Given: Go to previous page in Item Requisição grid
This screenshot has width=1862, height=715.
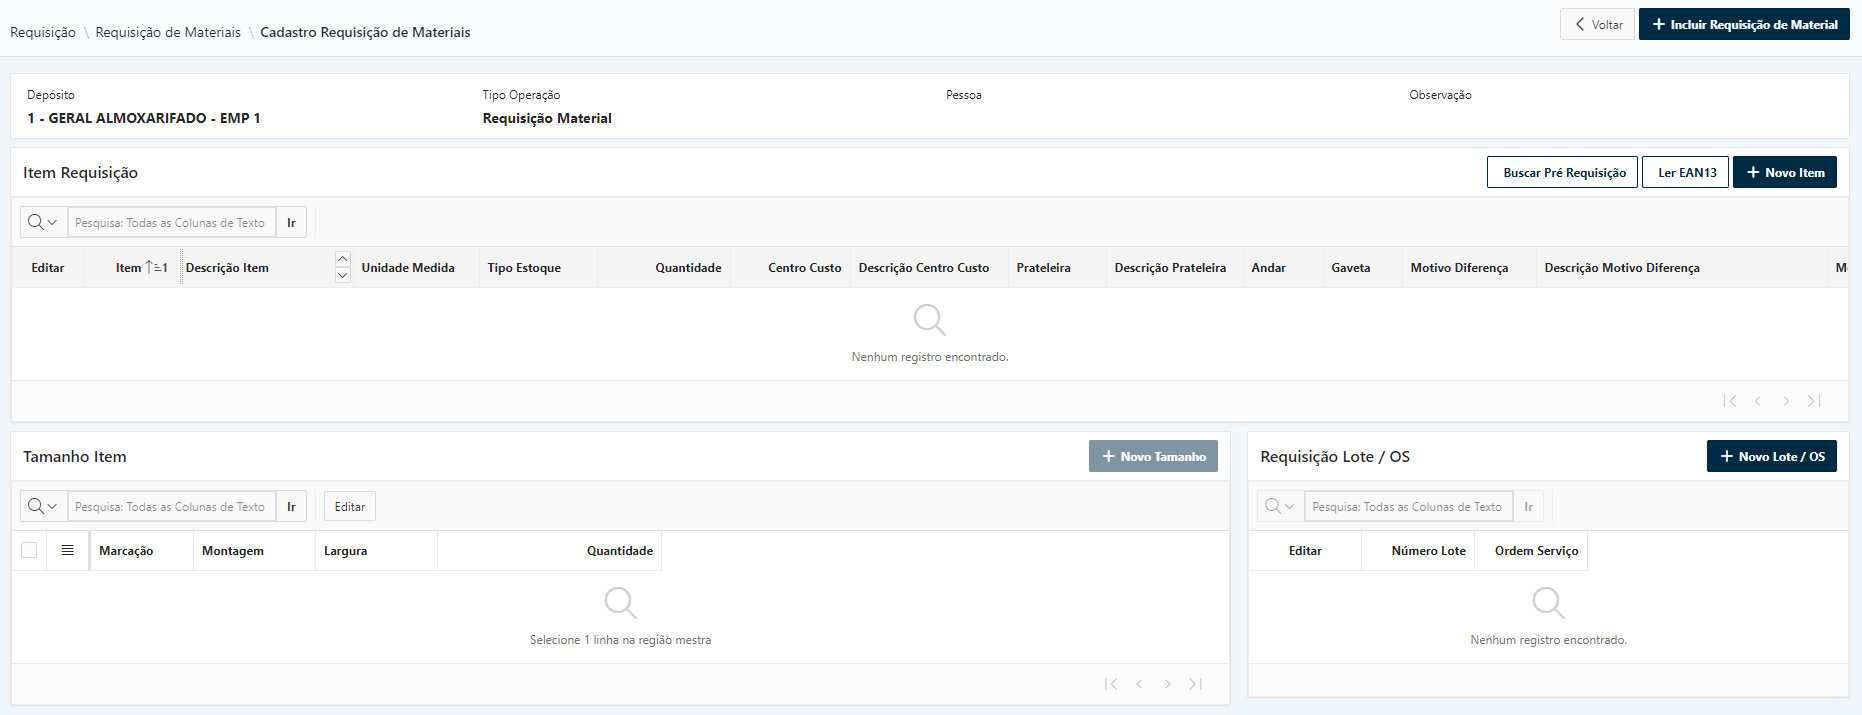Looking at the screenshot, I should tap(1757, 401).
